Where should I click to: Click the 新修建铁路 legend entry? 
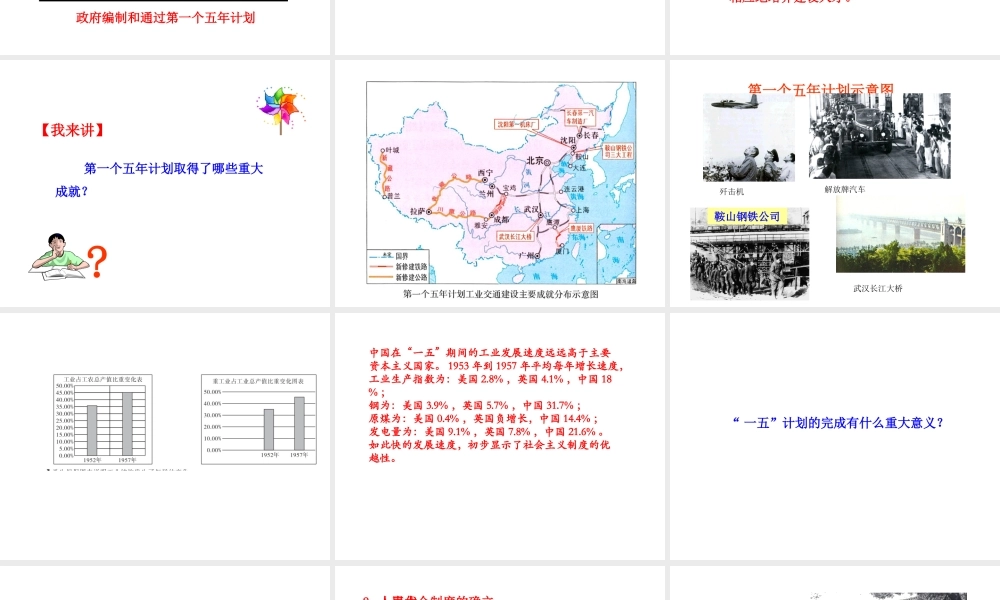point(399,267)
